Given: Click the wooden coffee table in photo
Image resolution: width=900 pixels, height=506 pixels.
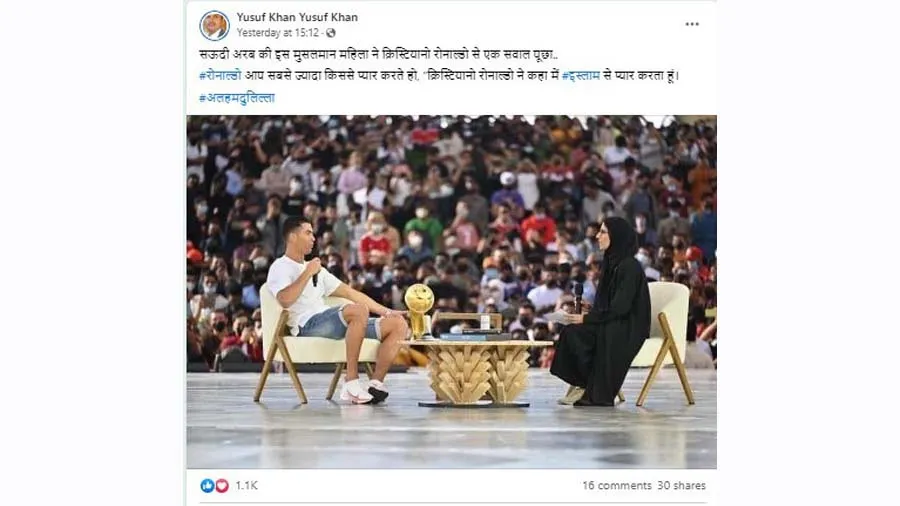Looking at the screenshot, I should 476,369.
